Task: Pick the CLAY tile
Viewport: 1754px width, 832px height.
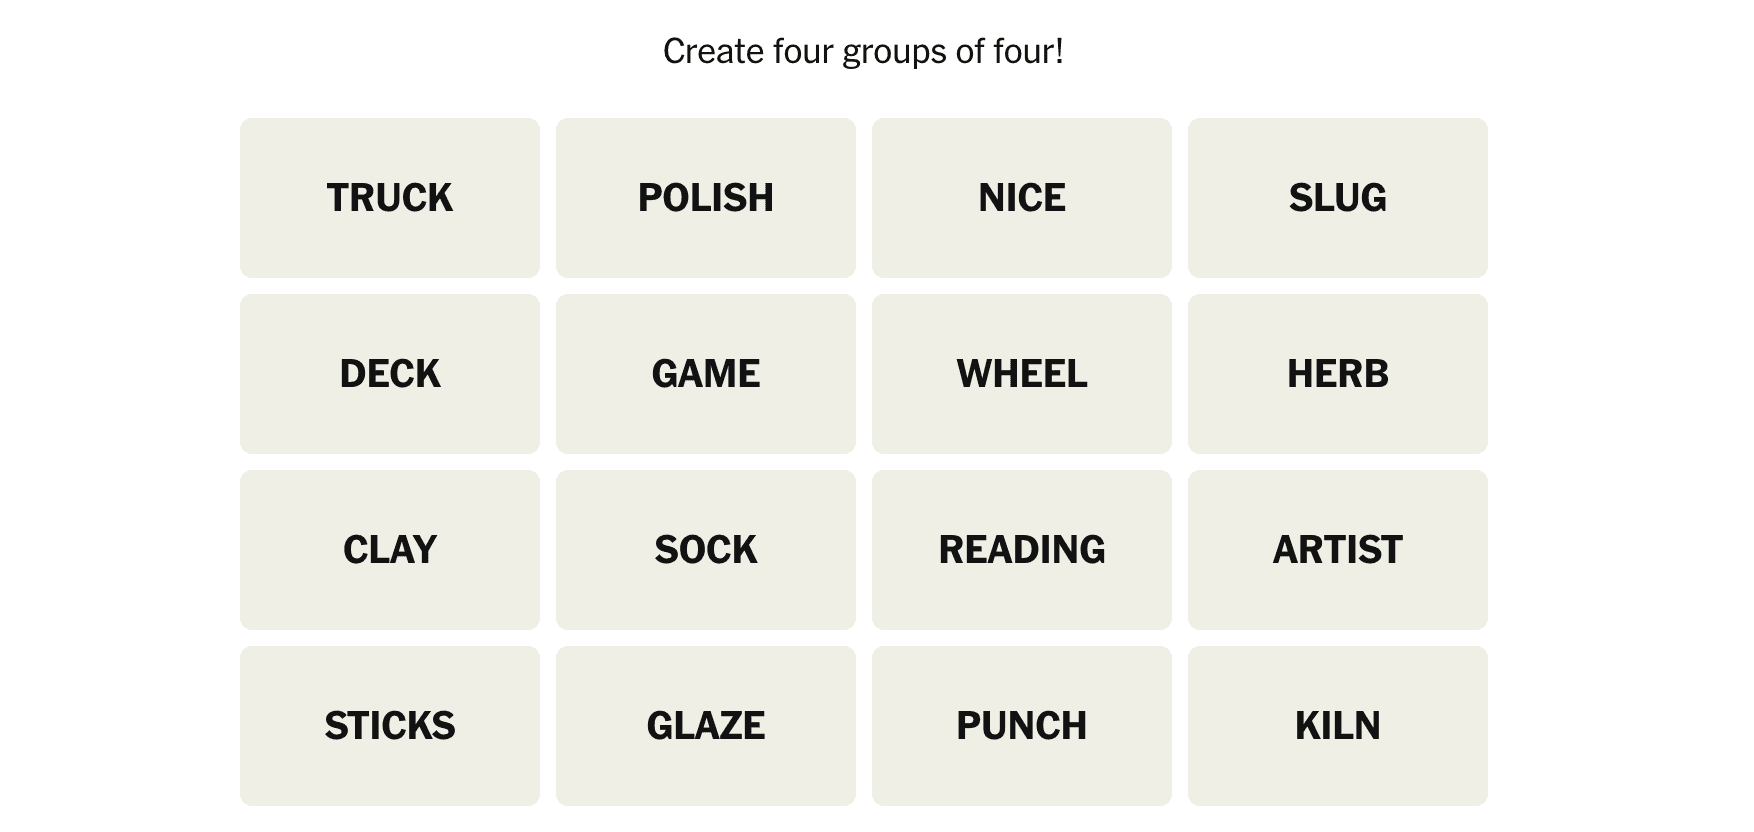Action: [x=390, y=550]
